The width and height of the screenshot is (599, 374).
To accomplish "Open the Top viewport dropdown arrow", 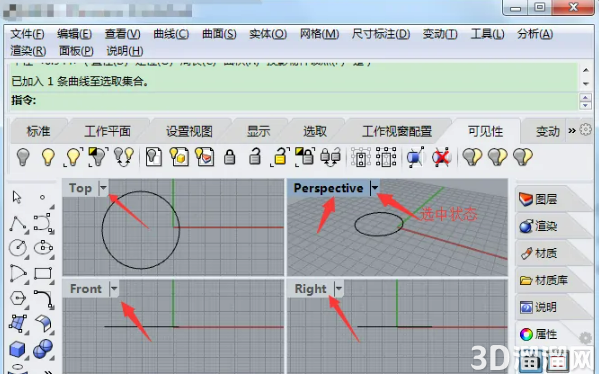I will click(x=104, y=188).
